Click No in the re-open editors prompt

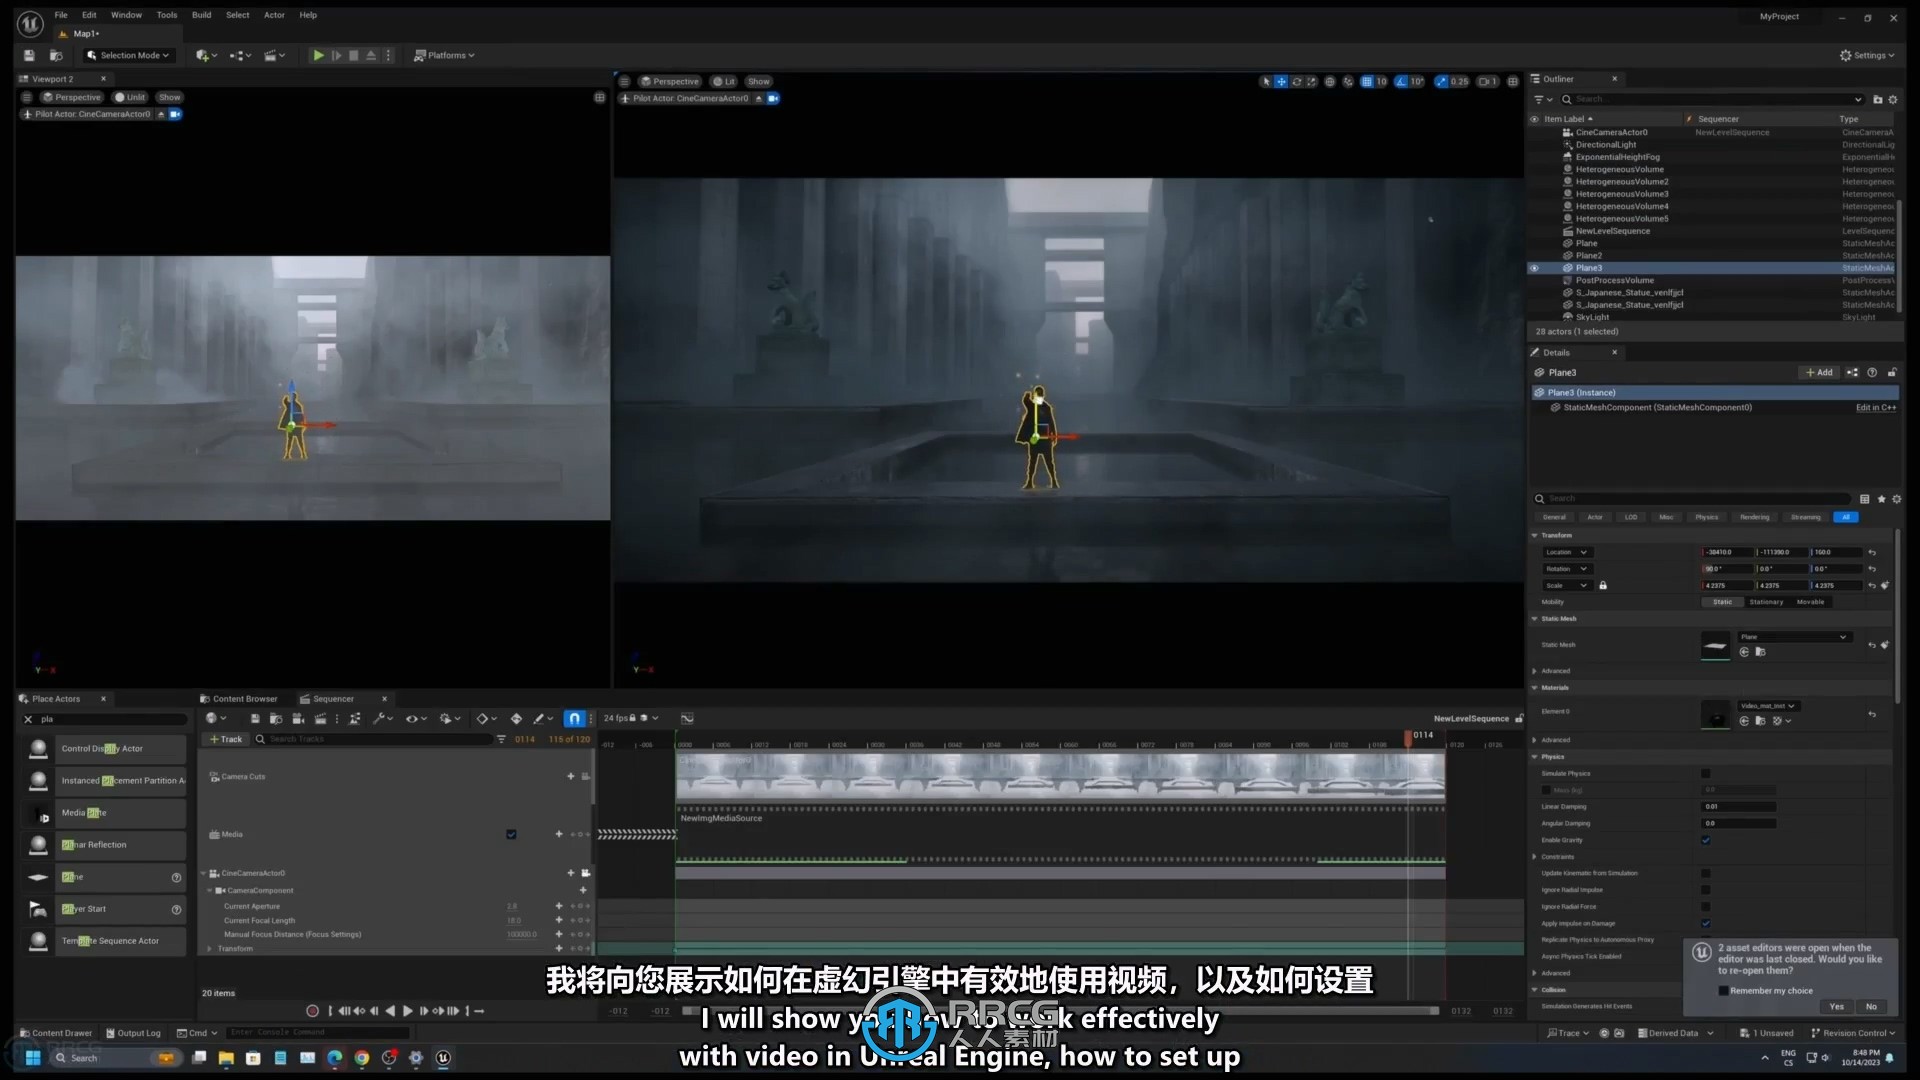click(x=1871, y=1006)
